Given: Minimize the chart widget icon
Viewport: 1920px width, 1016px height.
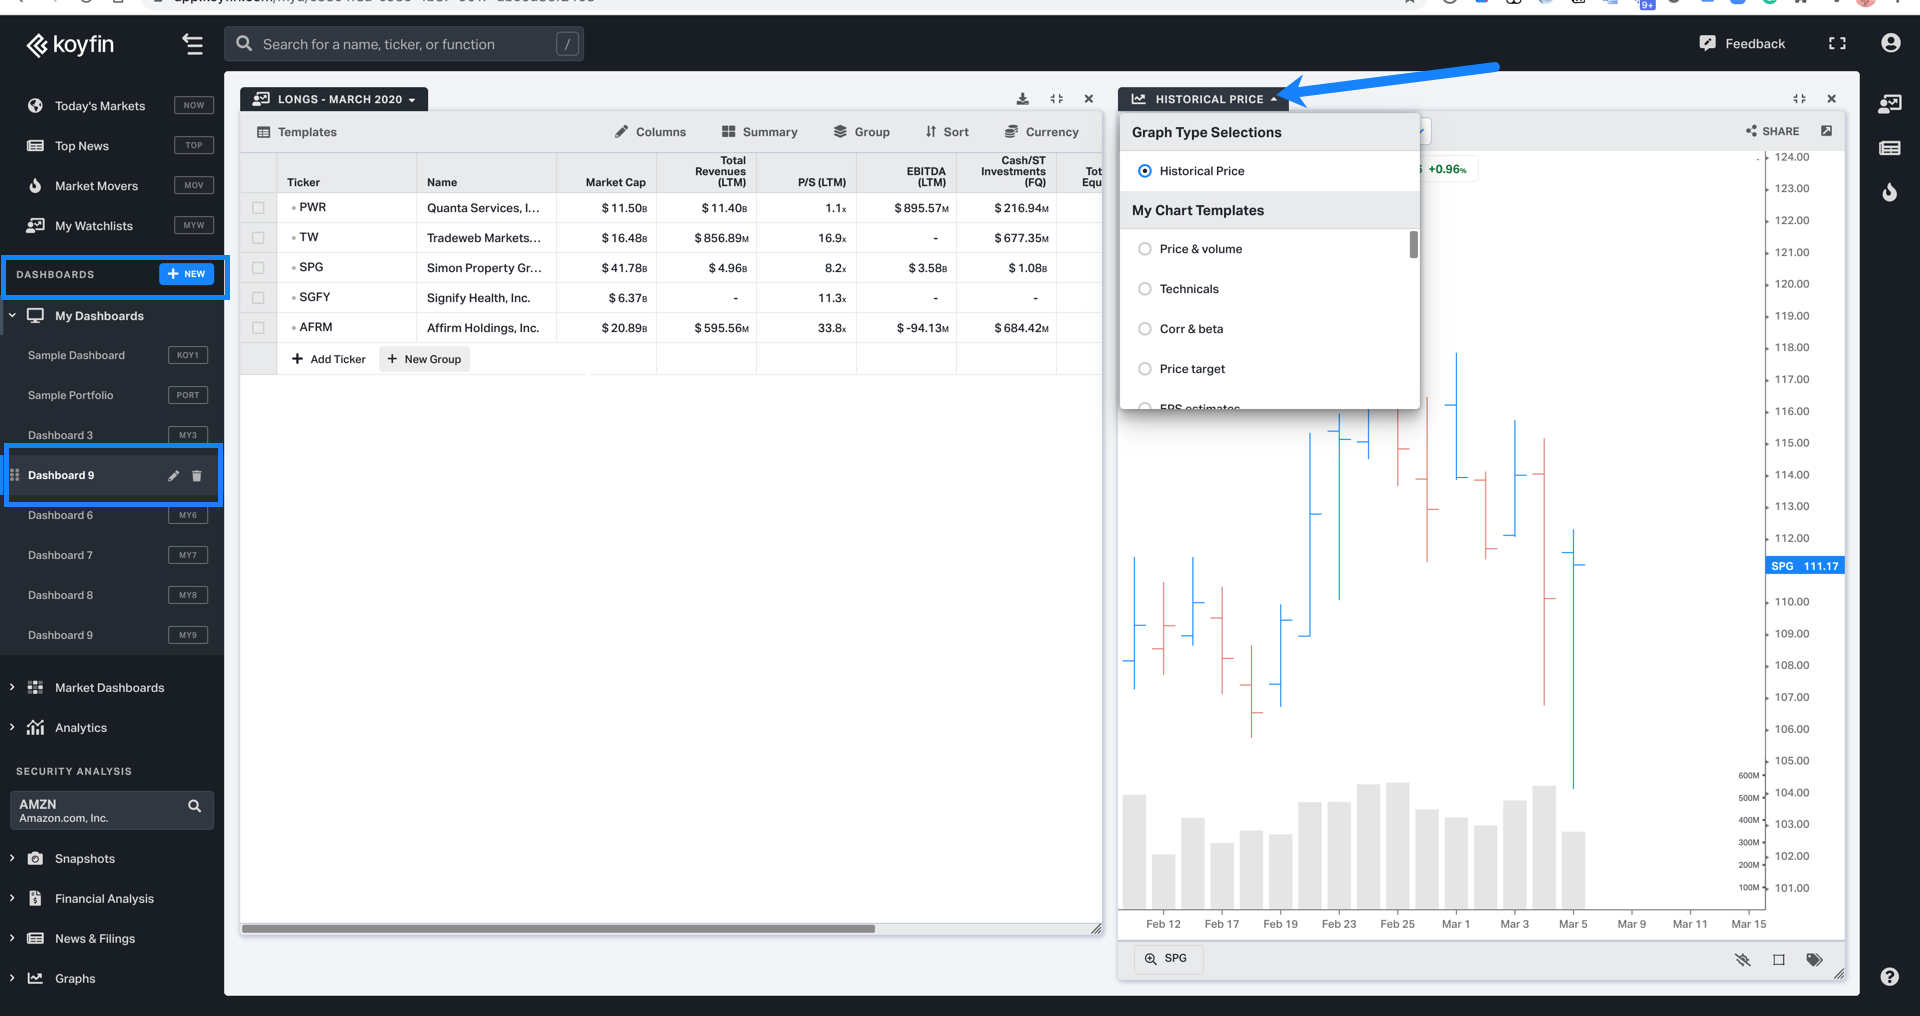Looking at the screenshot, I should pos(1799,99).
